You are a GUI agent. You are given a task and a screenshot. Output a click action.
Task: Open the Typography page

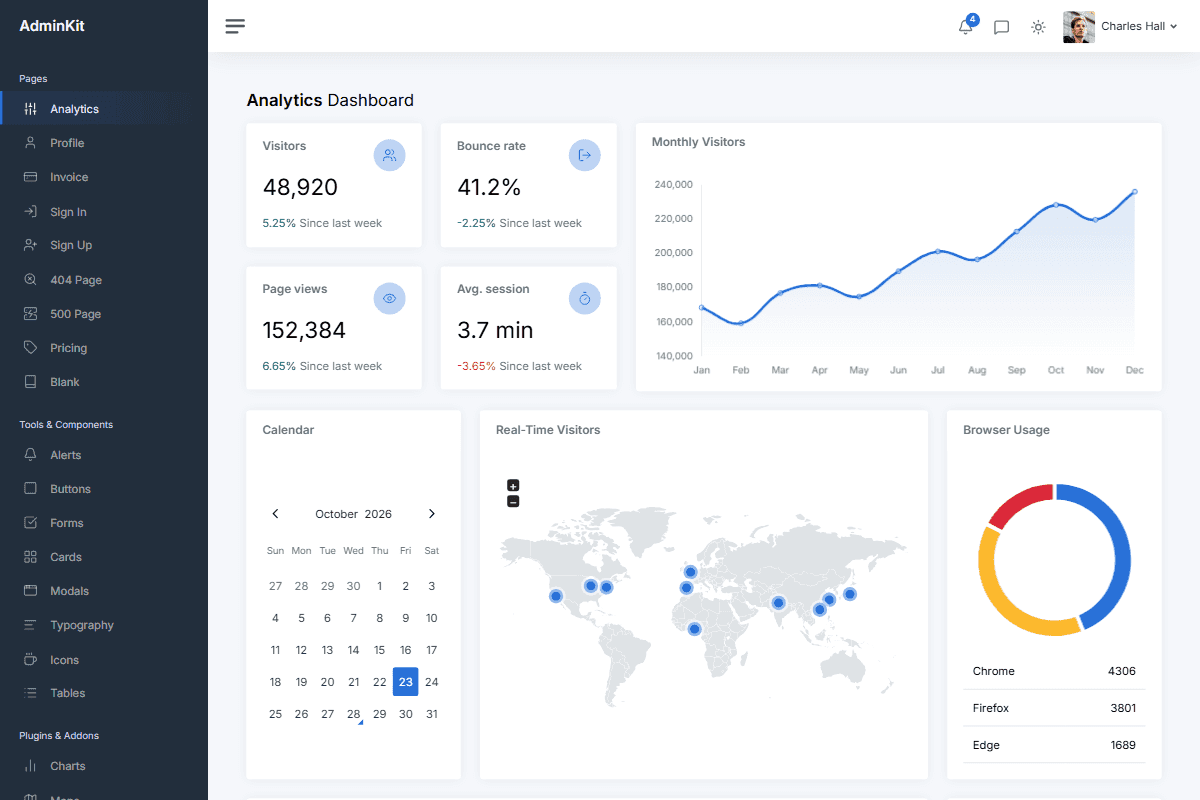tap(82, 625)
